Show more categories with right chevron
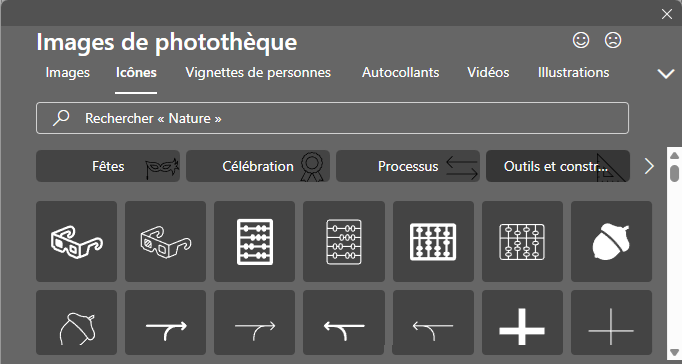The height and width of the screenshot is (364, 682). [x=649, y=166]
